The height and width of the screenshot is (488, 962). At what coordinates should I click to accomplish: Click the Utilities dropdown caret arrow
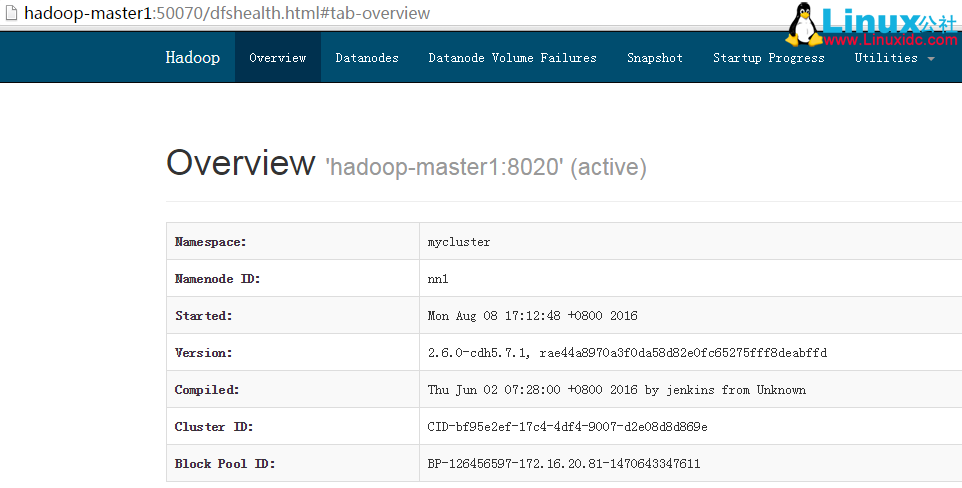(x=931, y=59)
